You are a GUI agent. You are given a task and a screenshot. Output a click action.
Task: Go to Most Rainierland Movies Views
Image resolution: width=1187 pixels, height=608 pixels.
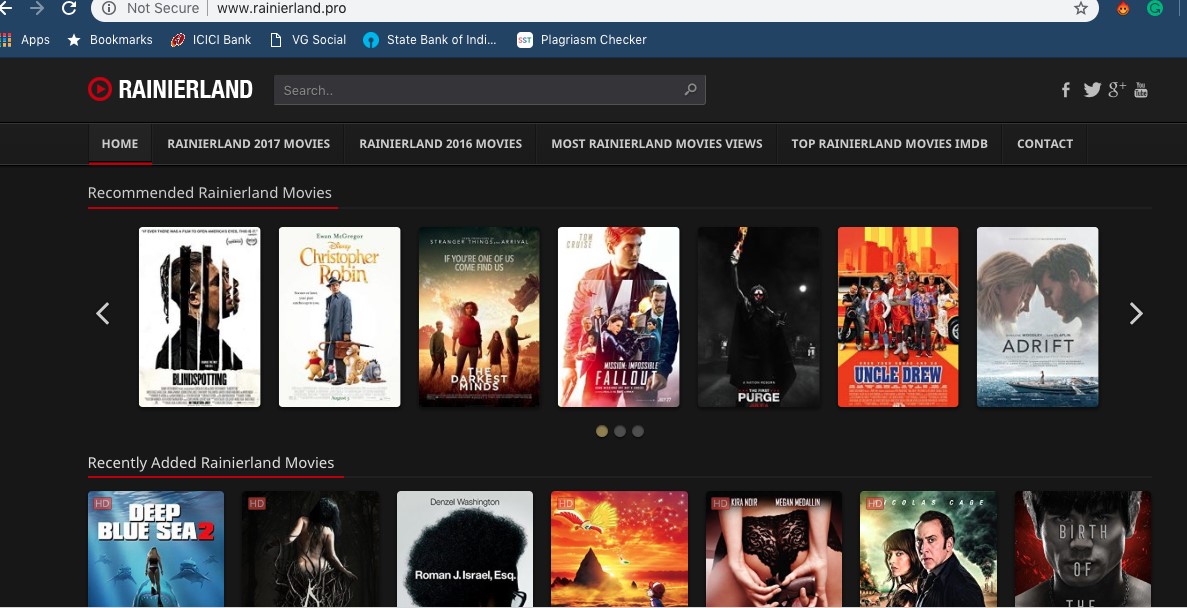[656, 144]
